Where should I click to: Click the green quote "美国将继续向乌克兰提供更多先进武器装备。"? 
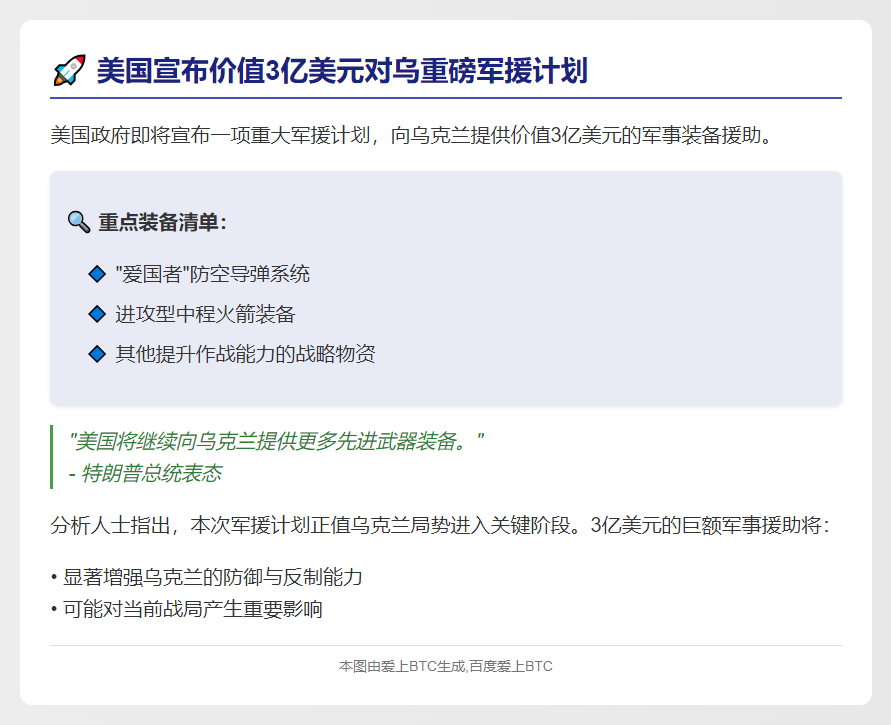[x=276, y=441]
